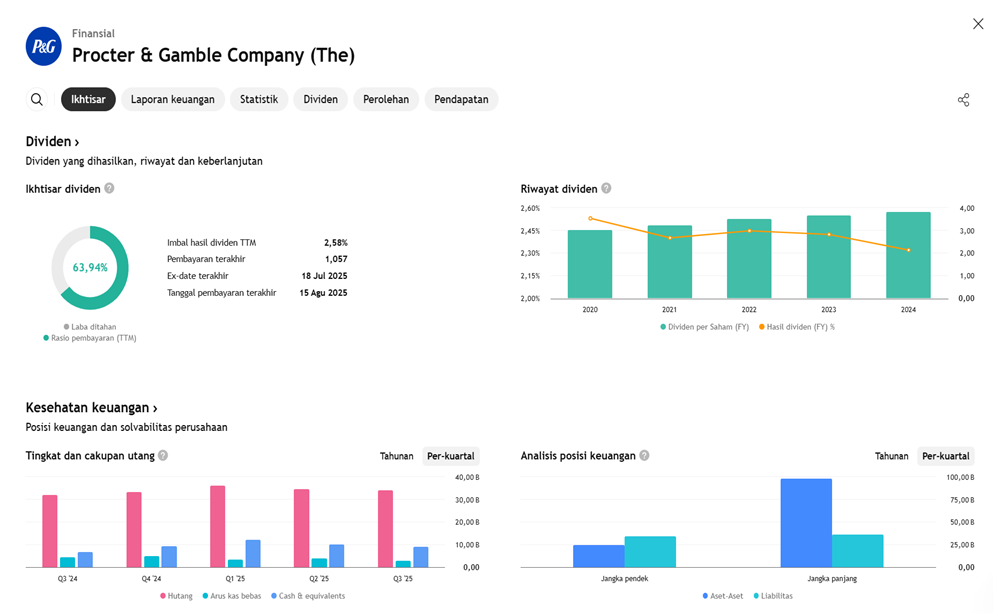Go to the Dividen tab
This screenshot has width=993, height=614.
pyautogui.click(x=320, y=99)
